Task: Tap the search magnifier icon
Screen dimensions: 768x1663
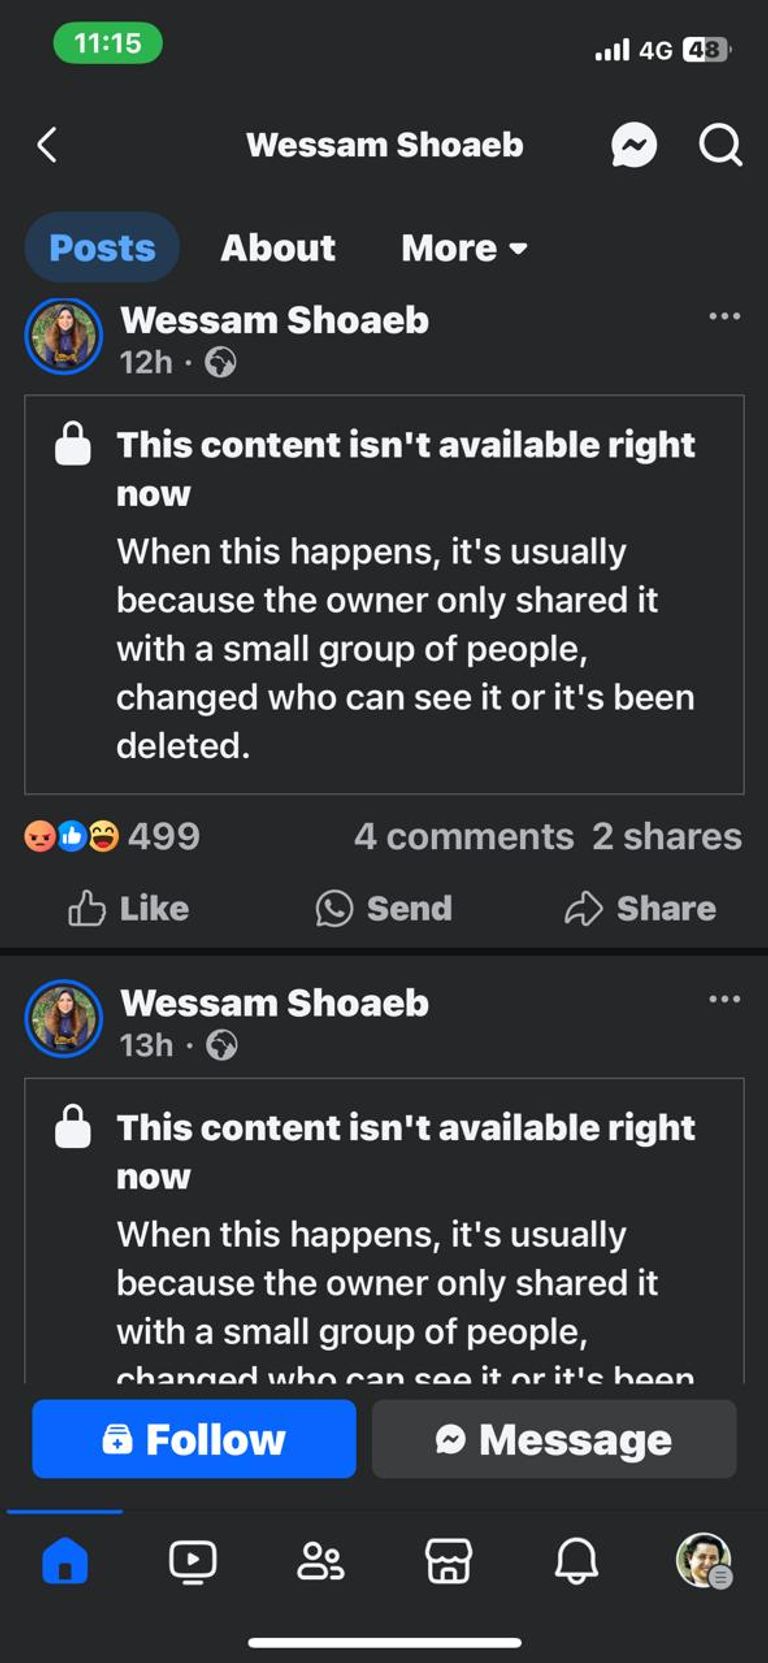Action: tap(720, 146)
